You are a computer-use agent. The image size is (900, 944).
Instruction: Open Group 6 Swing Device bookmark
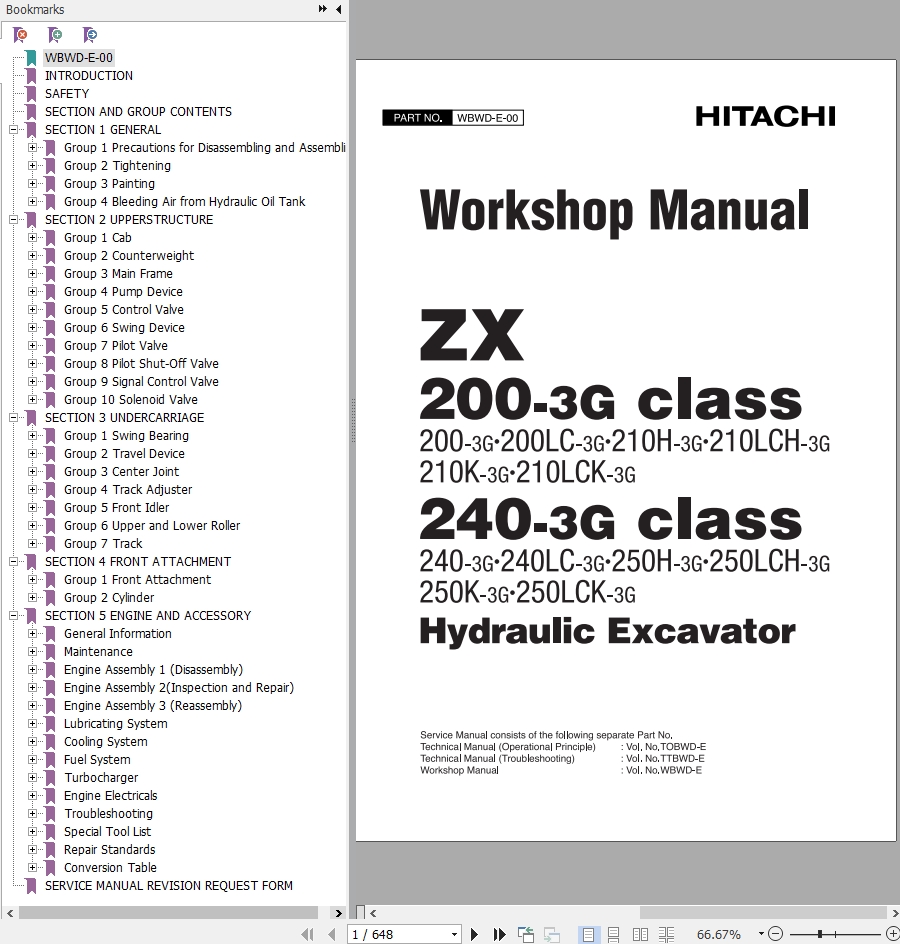tap(125, 328)
